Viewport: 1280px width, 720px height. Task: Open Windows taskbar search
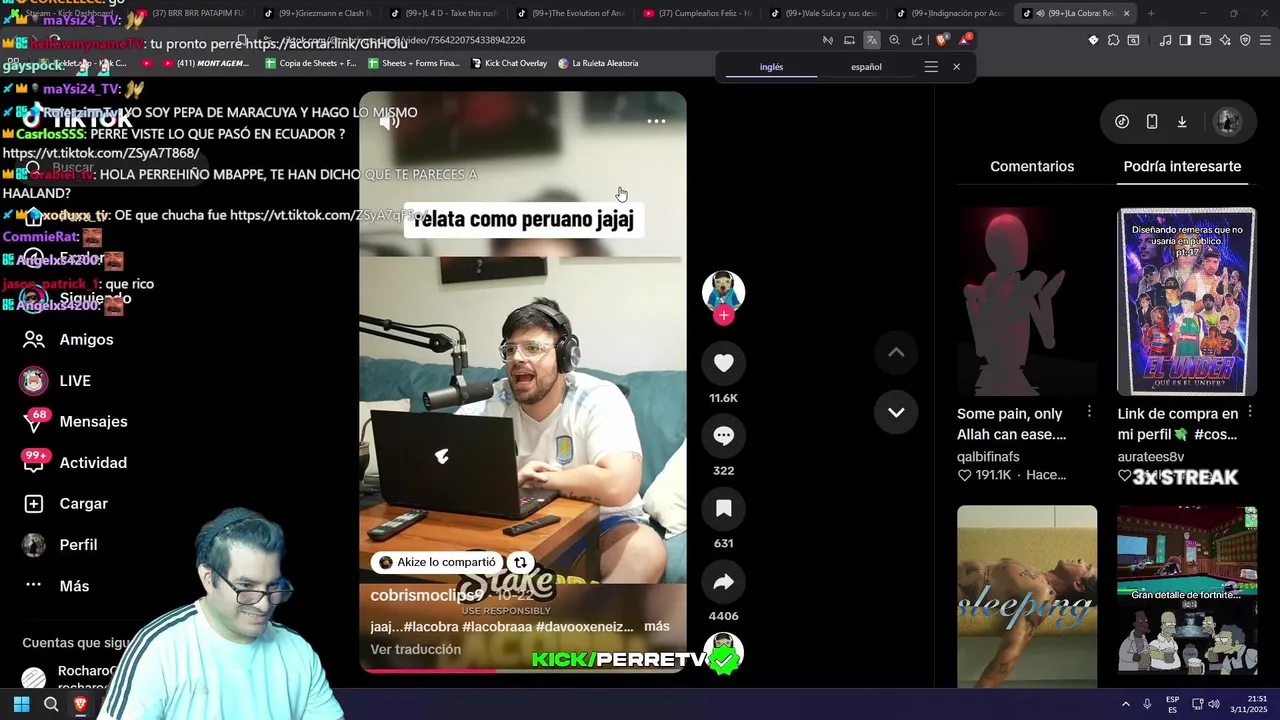pos(51,704)
